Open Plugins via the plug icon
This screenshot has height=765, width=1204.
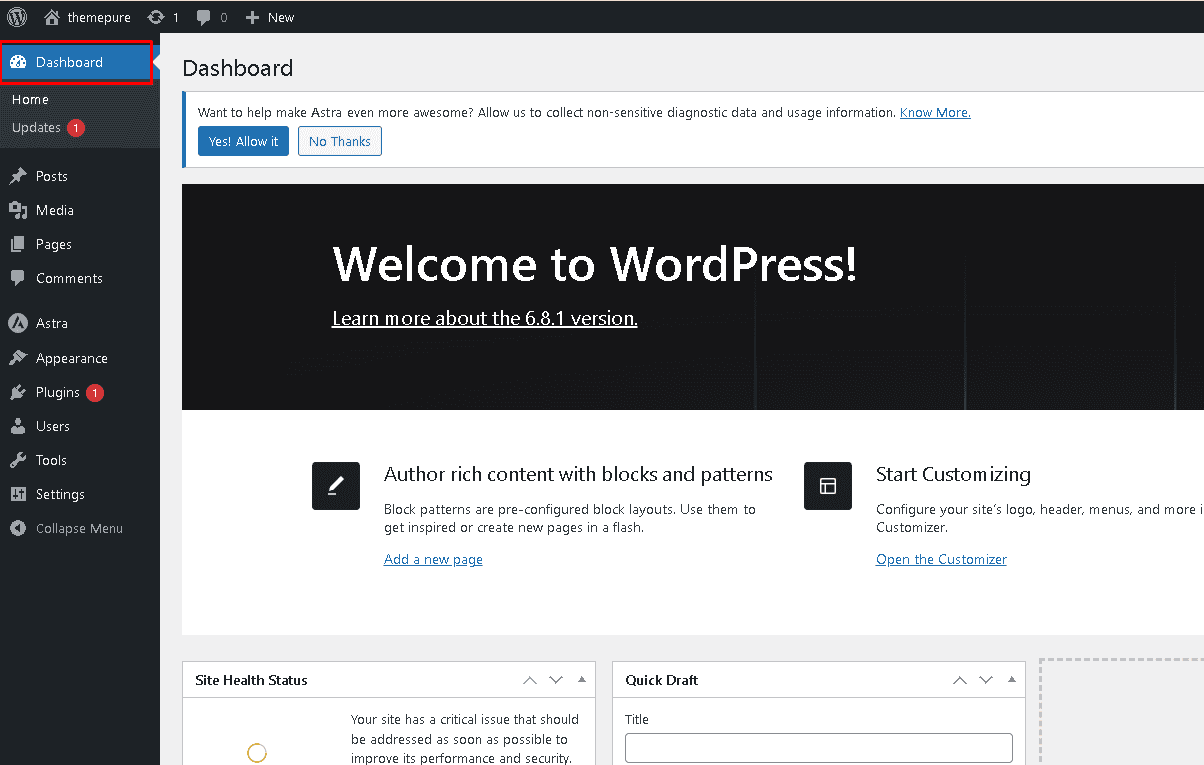click(18, 392)
